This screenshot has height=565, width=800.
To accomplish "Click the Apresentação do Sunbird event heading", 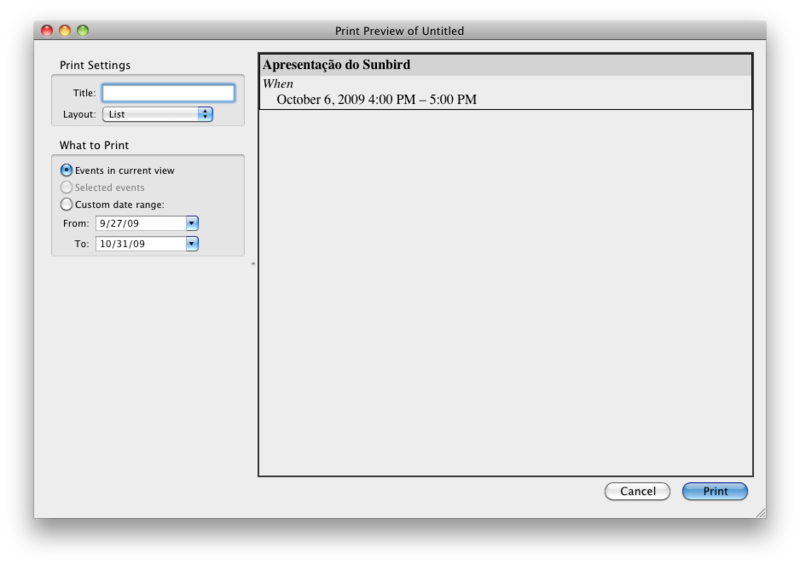I will [336, 65].
